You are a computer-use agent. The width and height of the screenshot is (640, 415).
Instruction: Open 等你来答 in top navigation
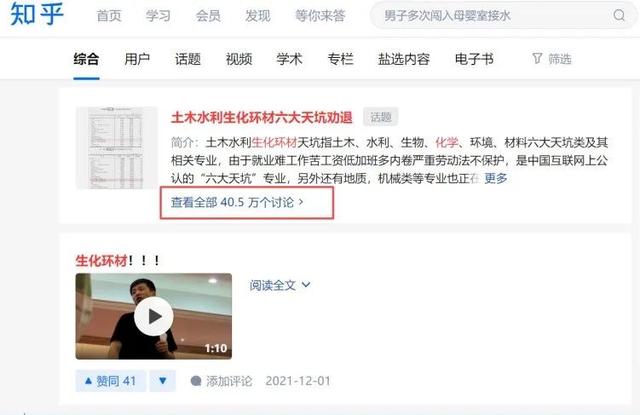tap(320, 16)
